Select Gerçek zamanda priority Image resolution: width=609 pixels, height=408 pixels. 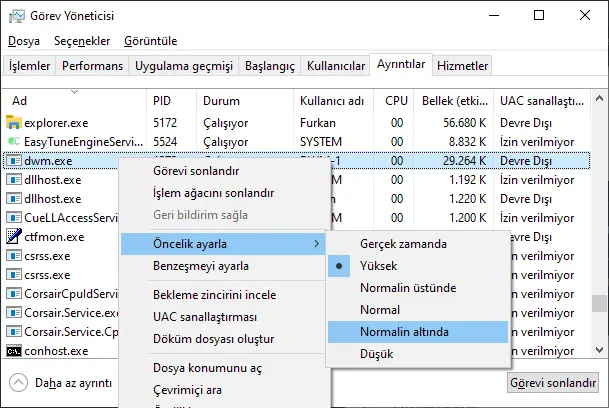point(418,244)
